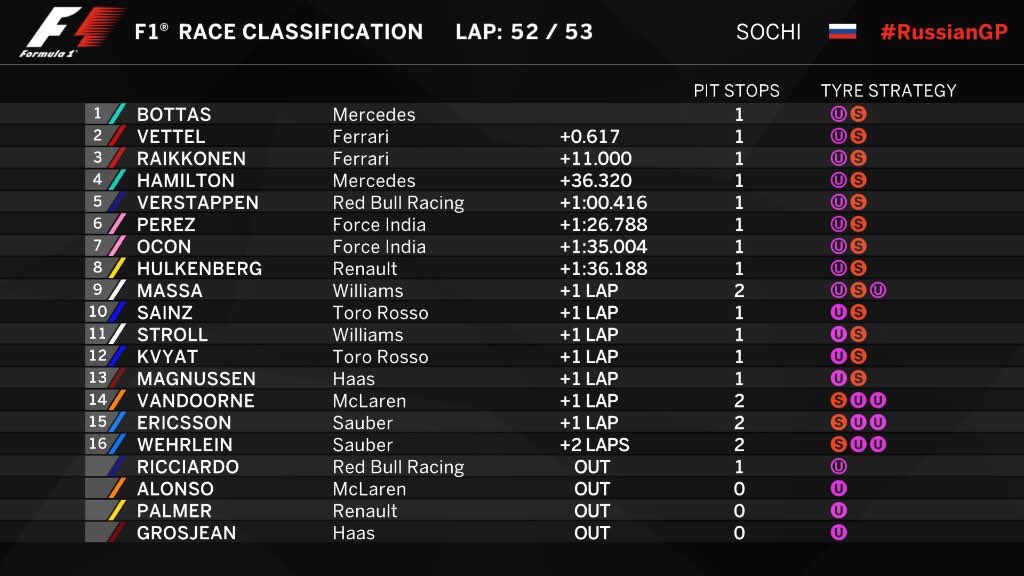The height and width of the screenshot is (576, 1024).
Task: Click Massa's third ultrasoft tyre icon
Action: pyautogui.click(x=878, y=291)
